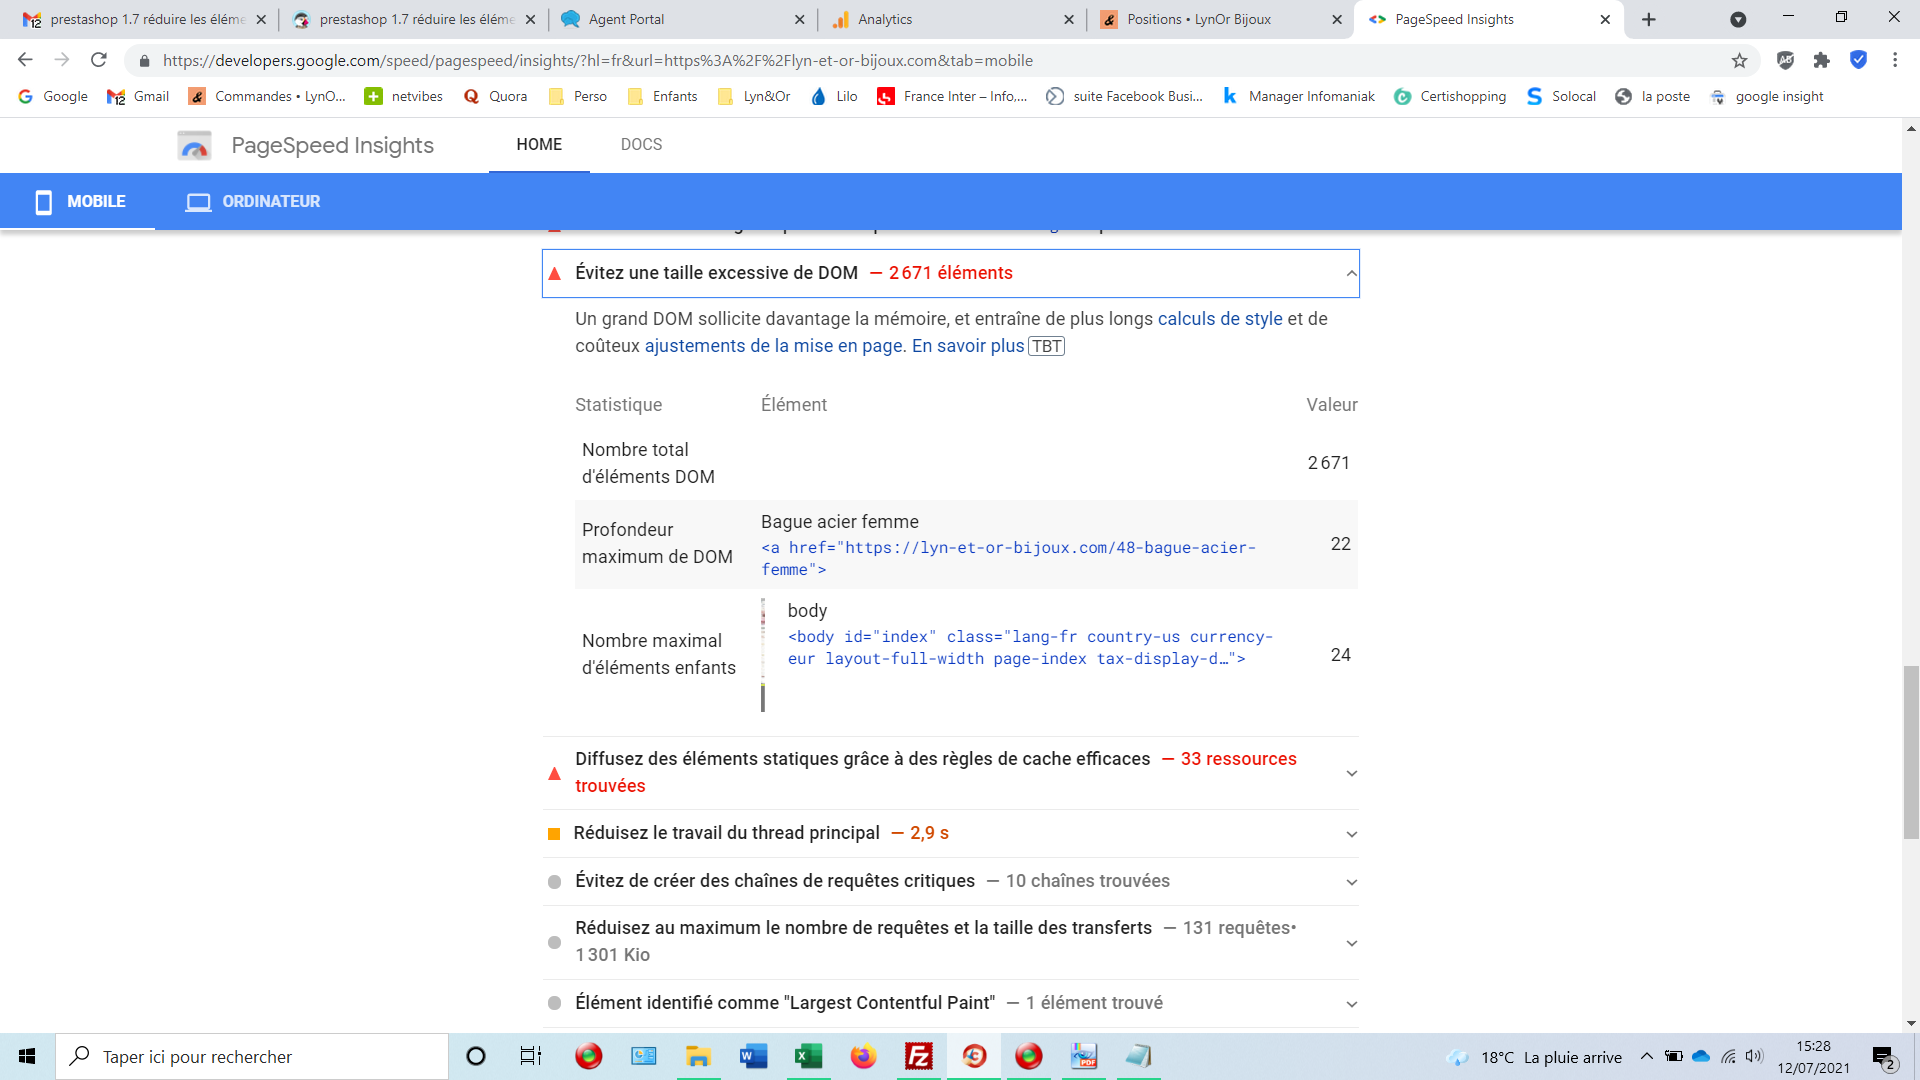Launch Excel from the taskbar

808,1056
